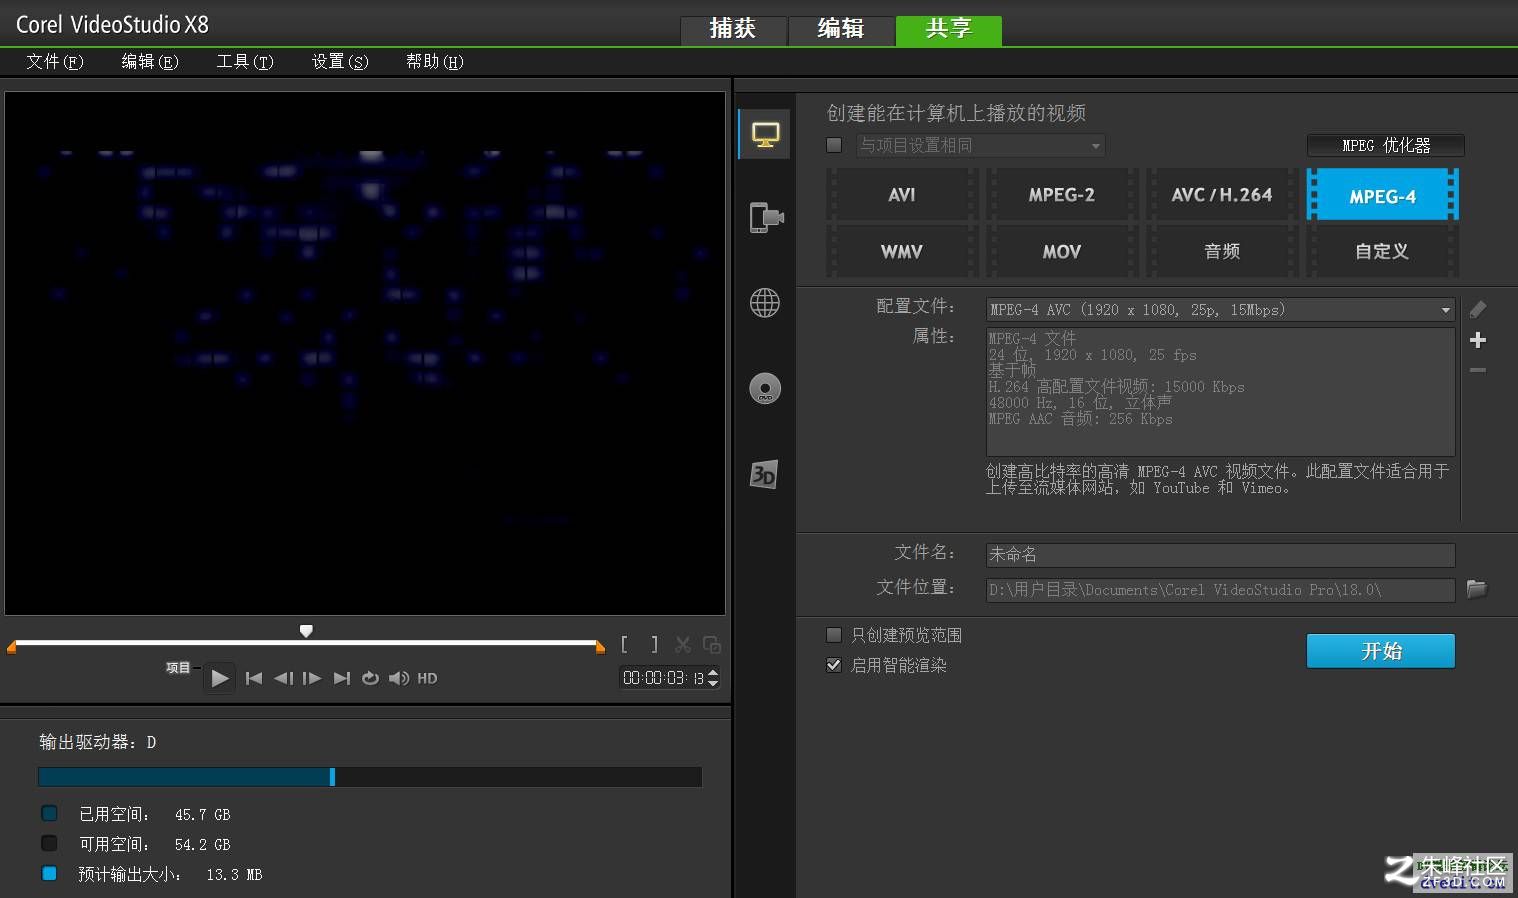
Task: Click the white scrubber handle on preview bar
Action: 306,631
